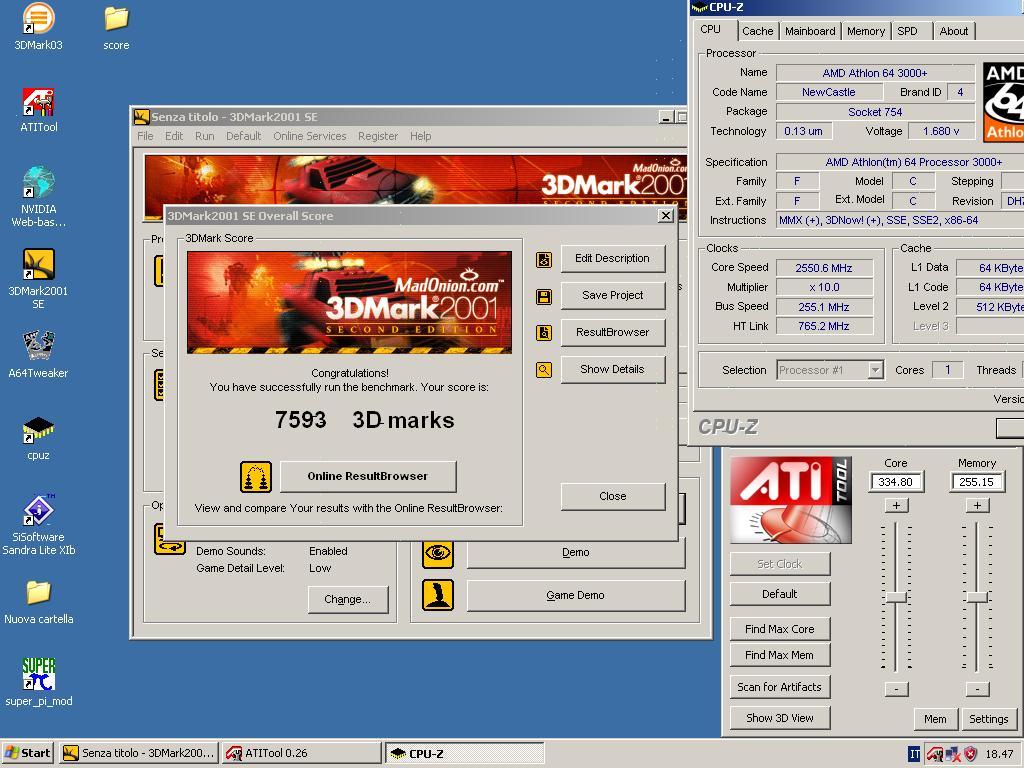1024x768 pixels.
Task: Click the ATI Tool logo image
Action: pos(791,500)
